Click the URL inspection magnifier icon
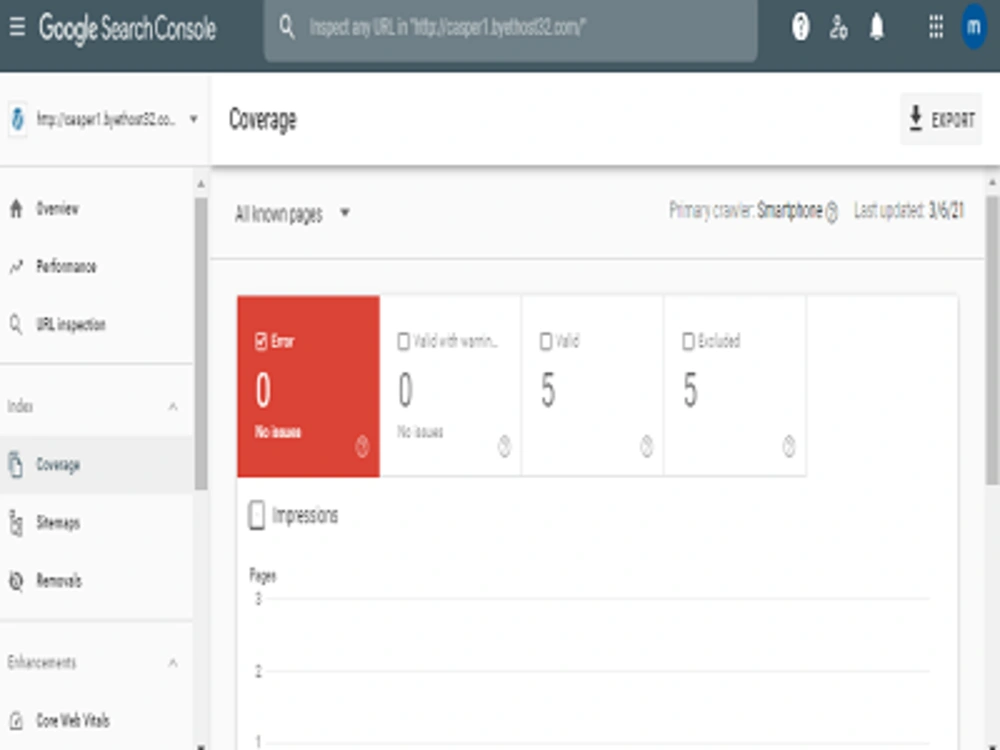 click(17, 325)
